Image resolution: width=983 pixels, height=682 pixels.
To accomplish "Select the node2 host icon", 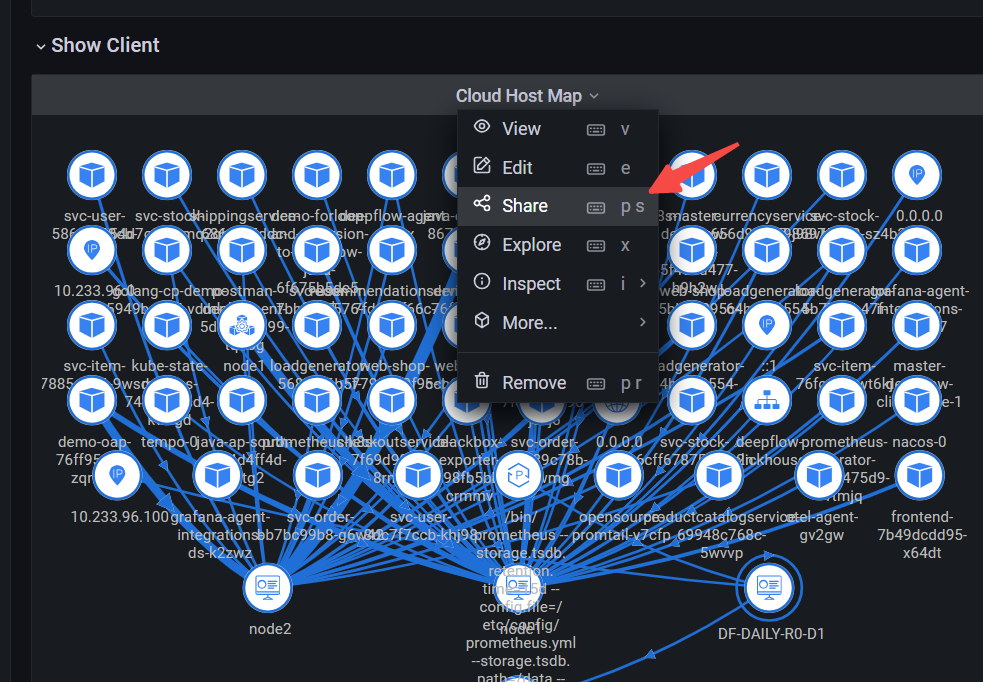I will tap(268, 586).
